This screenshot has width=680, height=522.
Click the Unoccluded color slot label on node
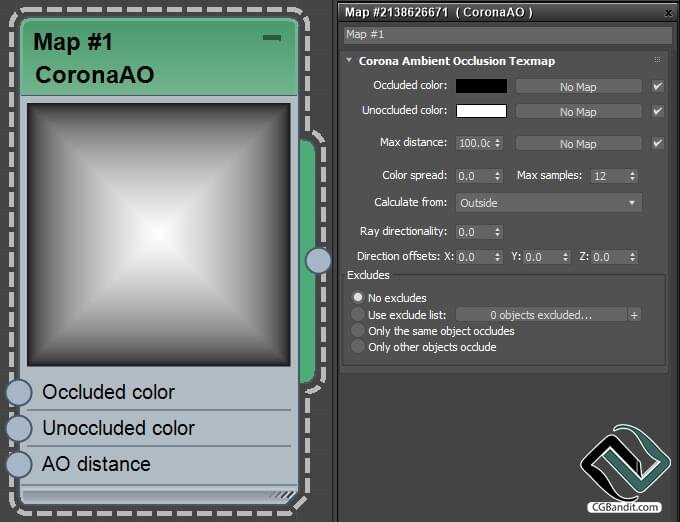[118, 428]
